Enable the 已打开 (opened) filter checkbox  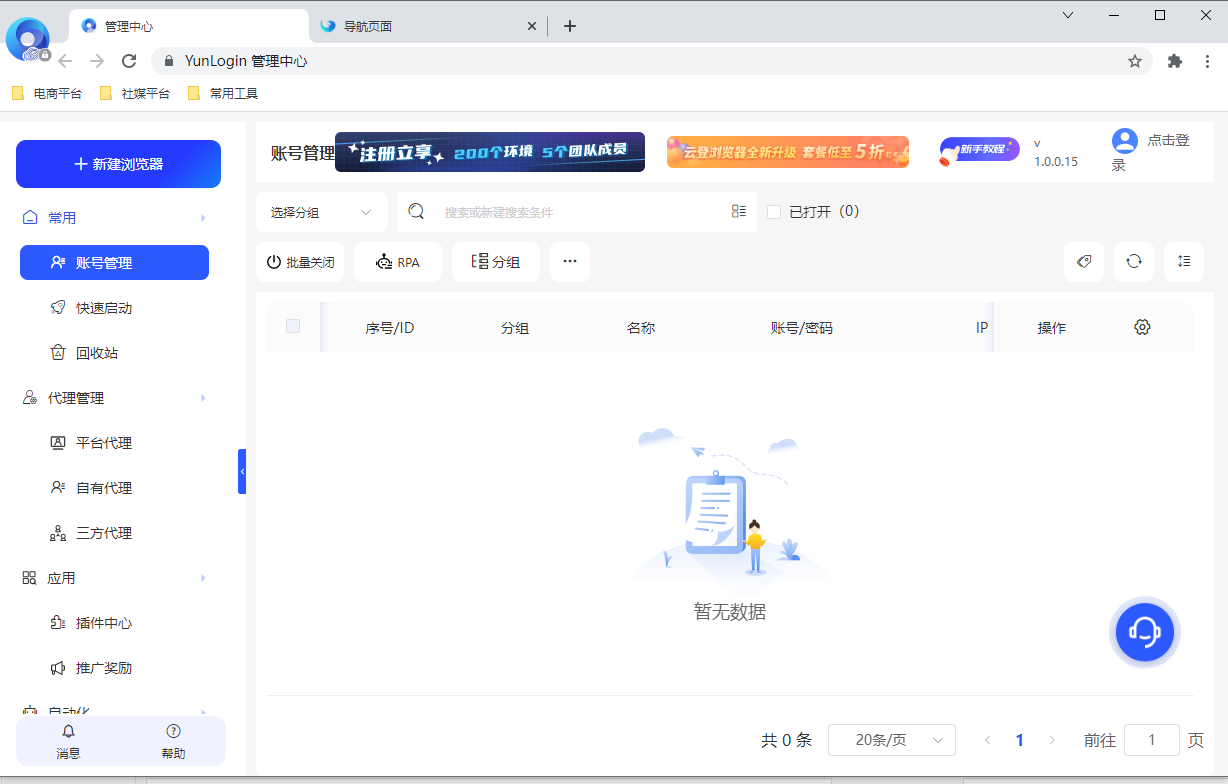774,211
